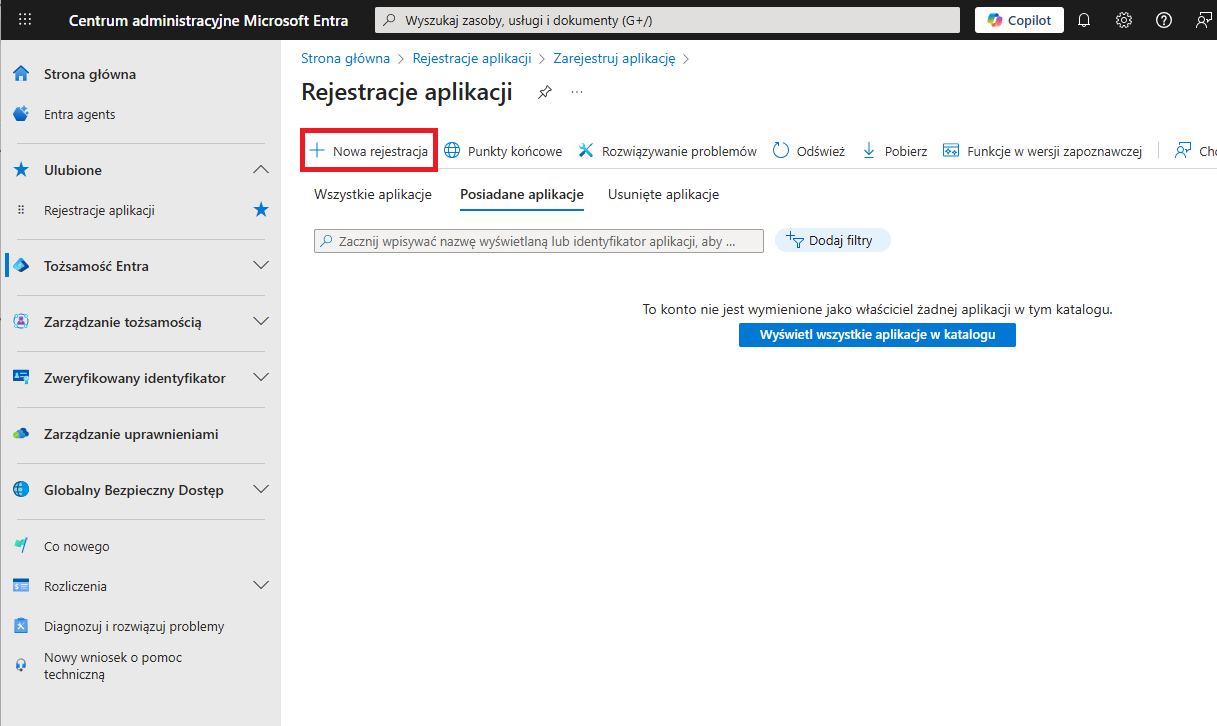
Task: Expand Globalny Bezpieczny Dostęp section
Action: [261, 490]
